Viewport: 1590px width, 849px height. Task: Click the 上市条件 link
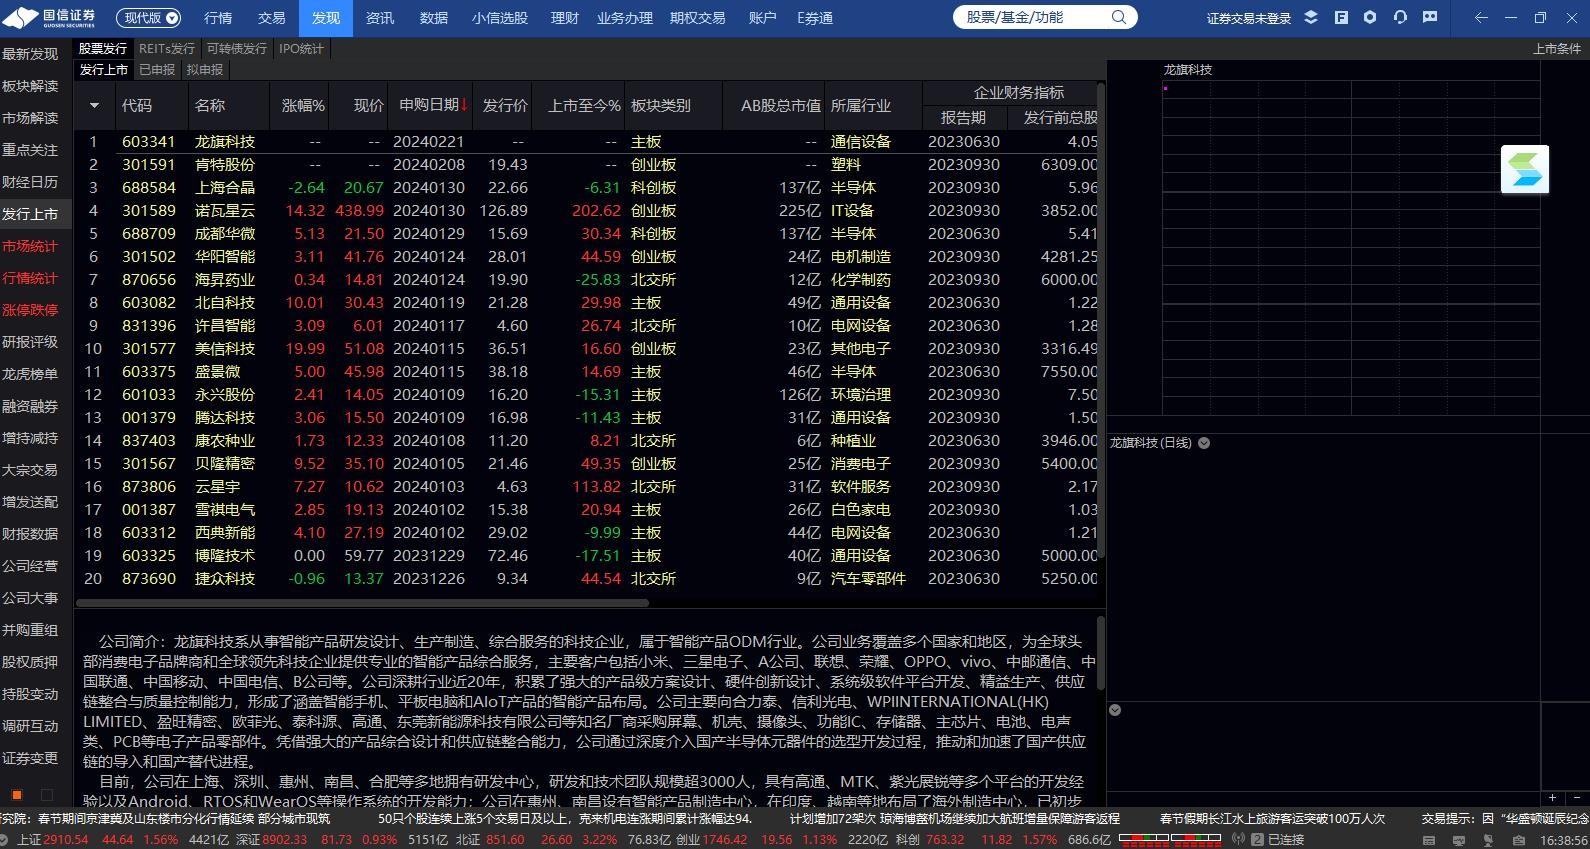pos(1557,49)
